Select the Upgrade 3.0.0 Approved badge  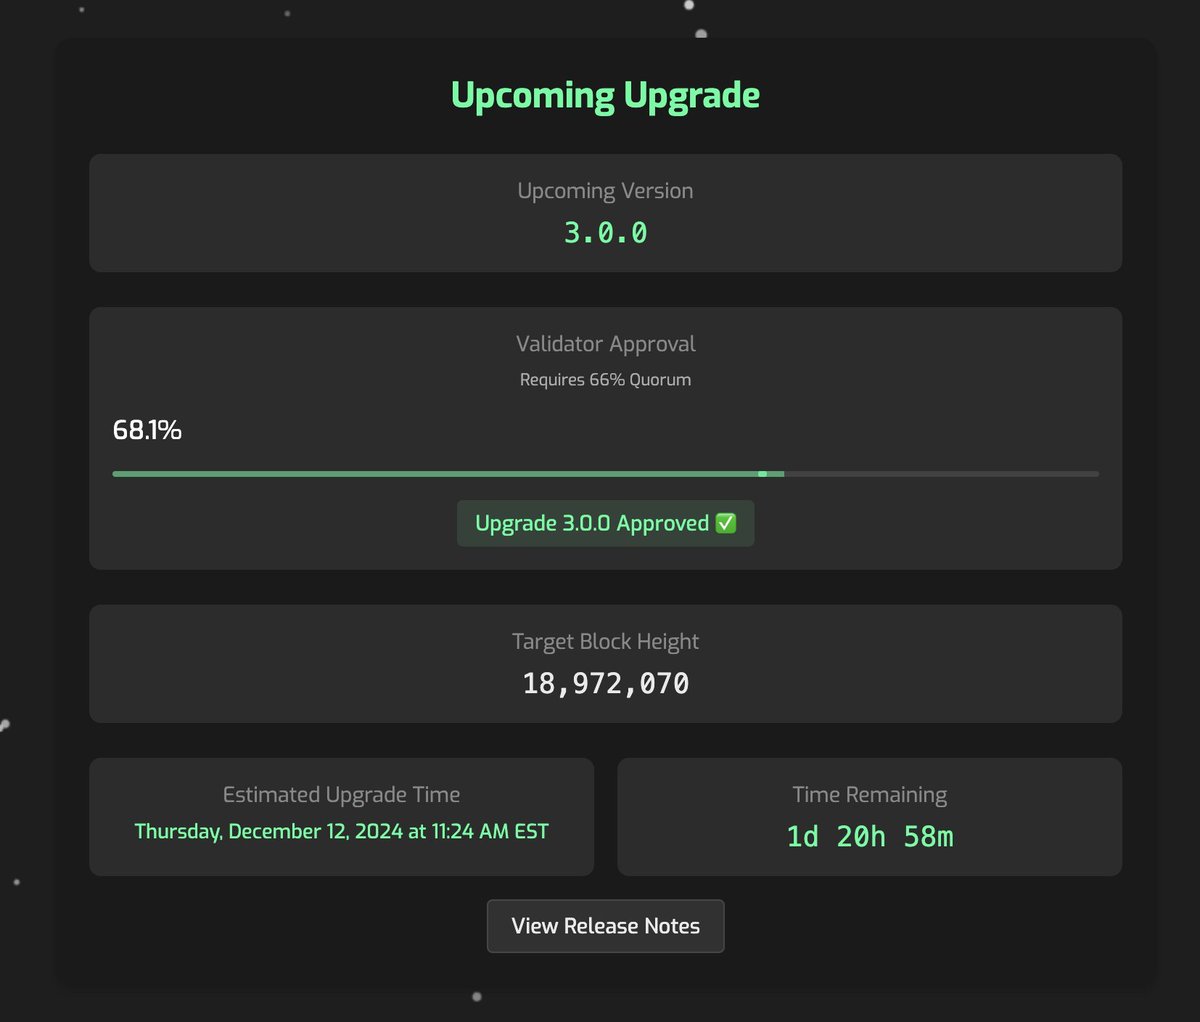pyautogui.click(x=605, y=523)
